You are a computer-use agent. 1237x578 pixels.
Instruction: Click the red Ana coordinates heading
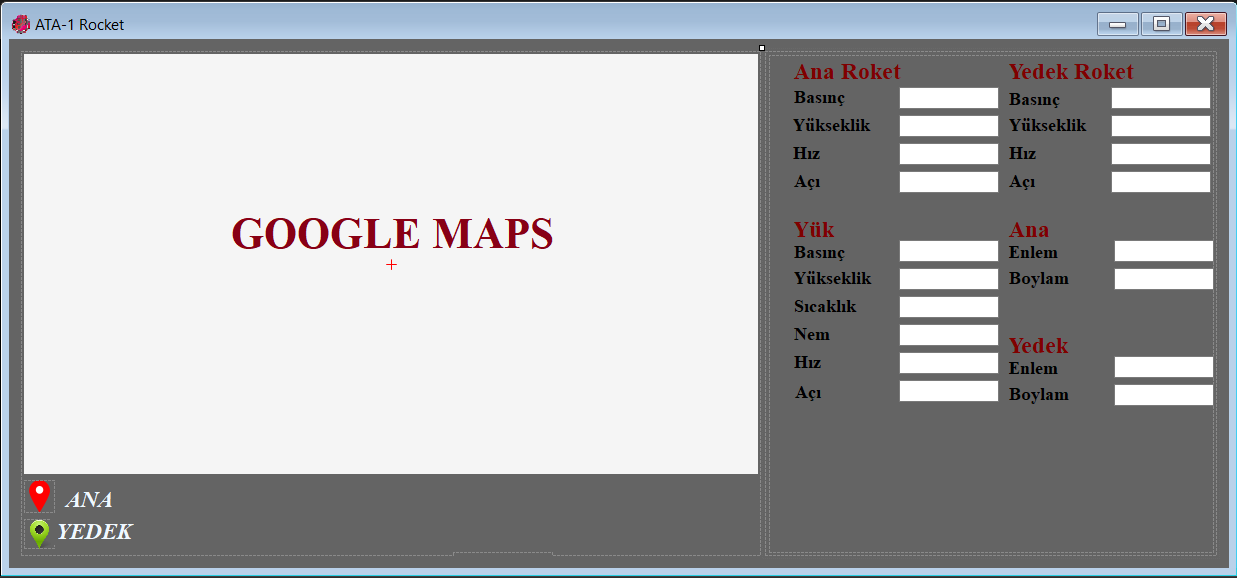click(x=1029, y=230)
